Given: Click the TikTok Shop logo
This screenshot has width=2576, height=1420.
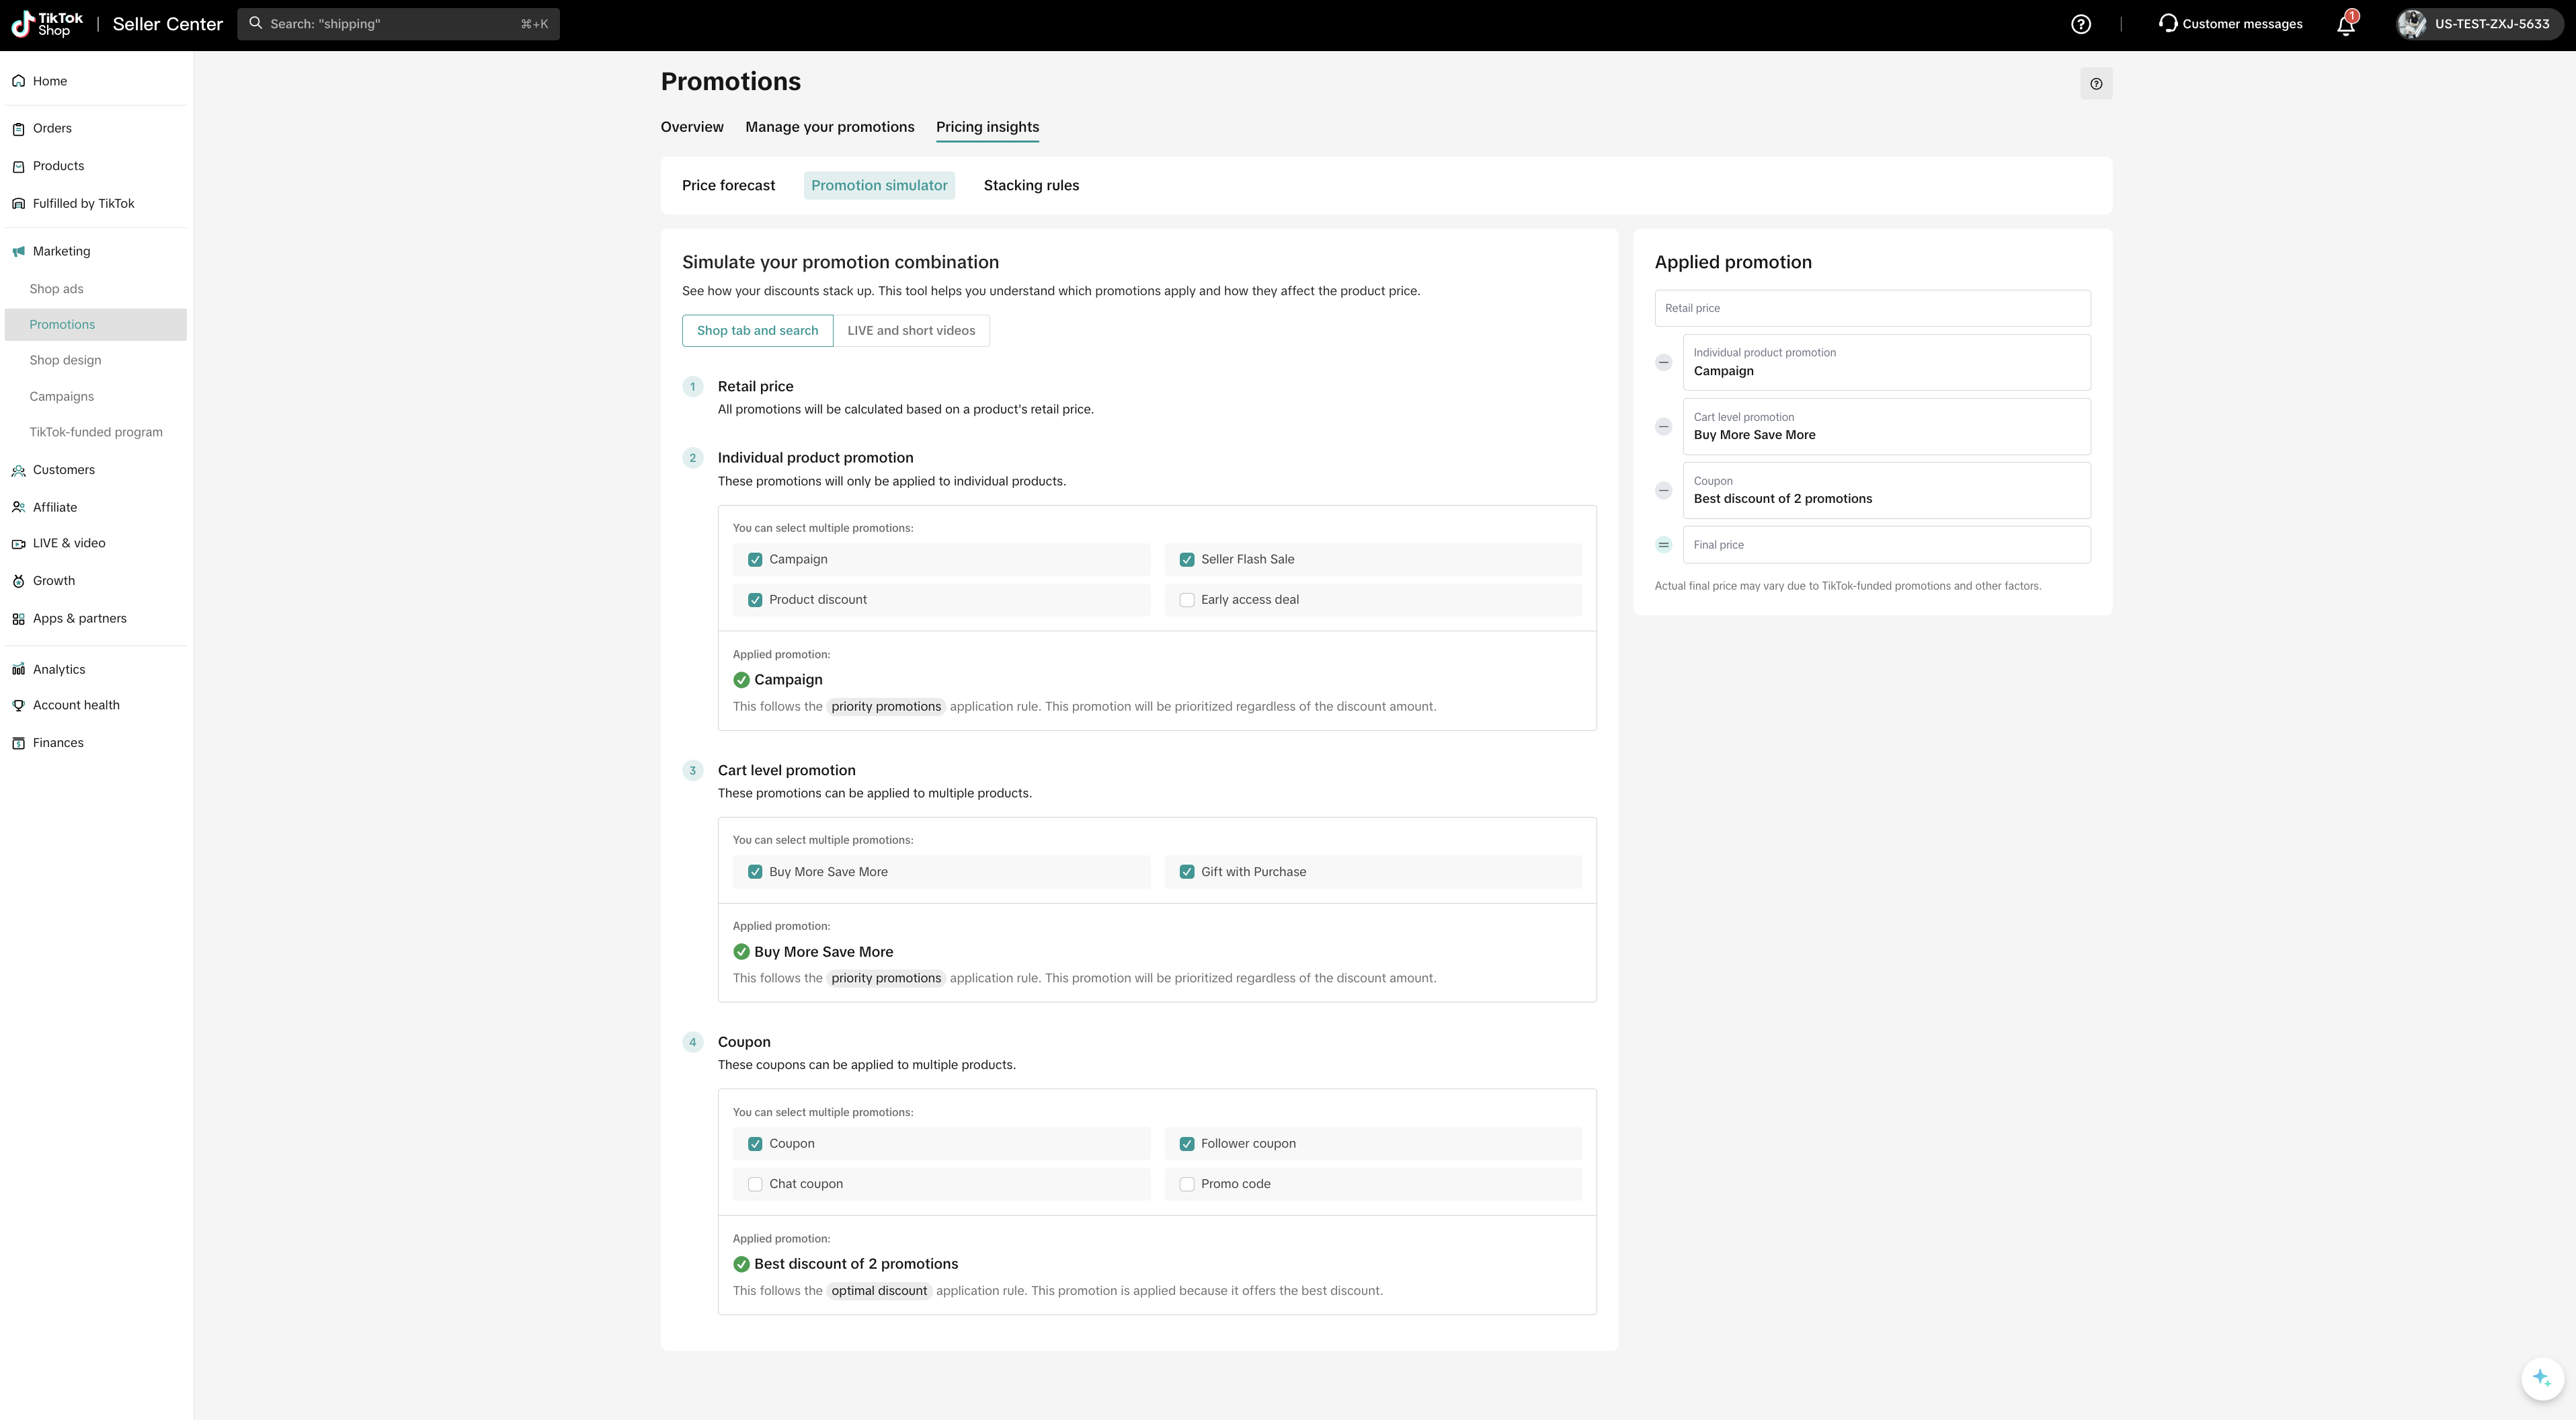Looking at the screenshot, I should click(x=47, y=24).
